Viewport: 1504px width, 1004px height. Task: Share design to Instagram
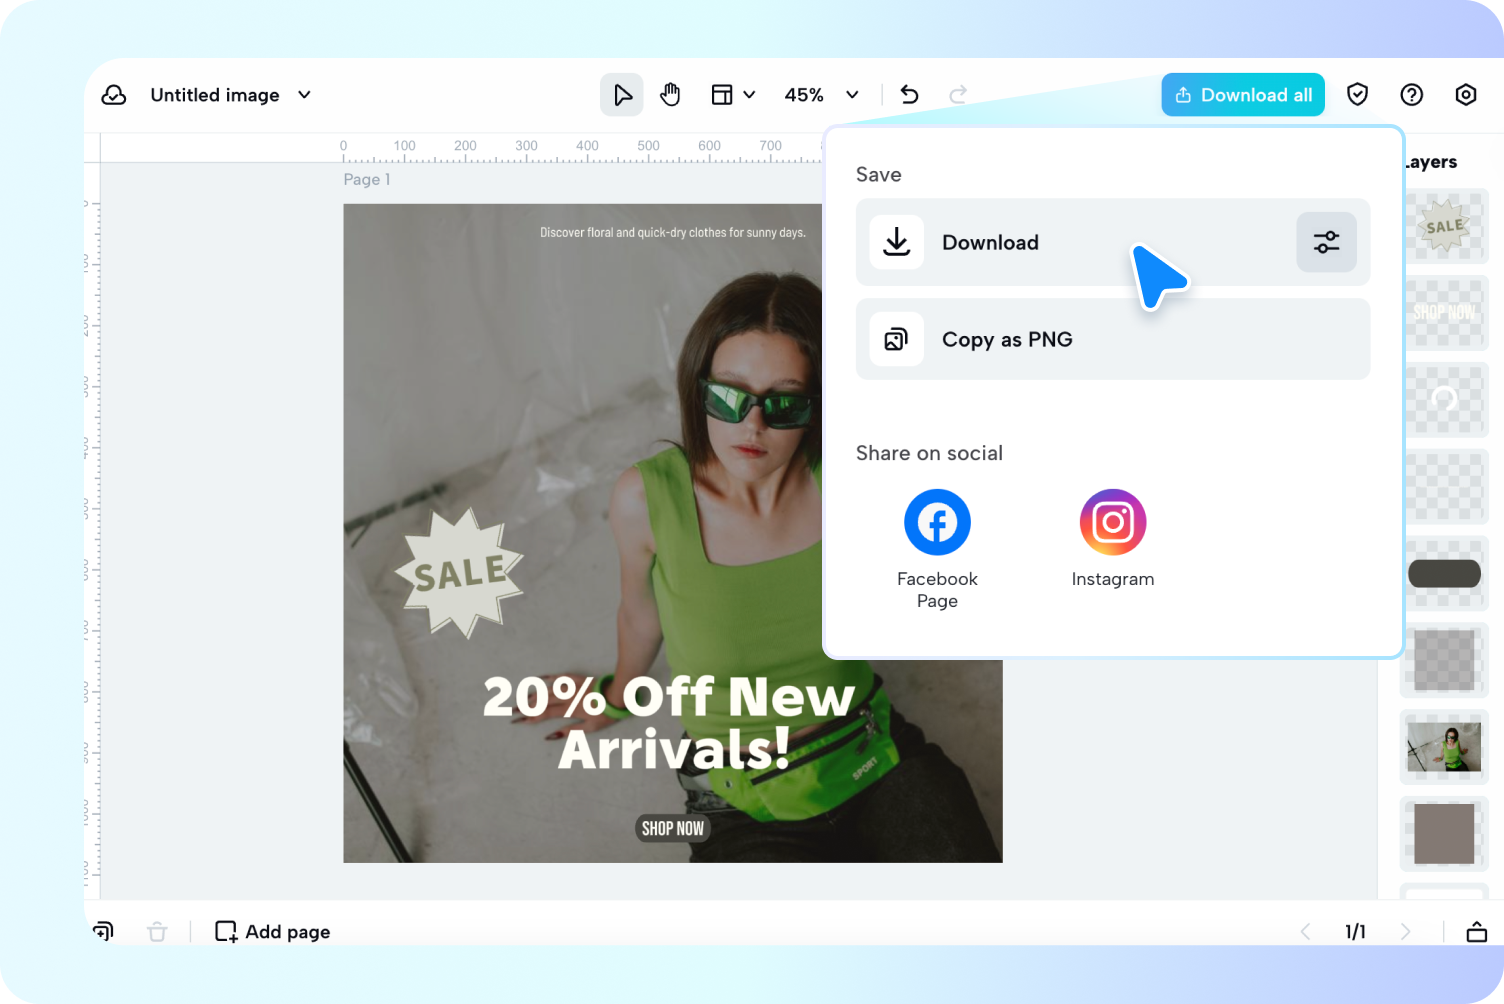tap(1112, 521)
